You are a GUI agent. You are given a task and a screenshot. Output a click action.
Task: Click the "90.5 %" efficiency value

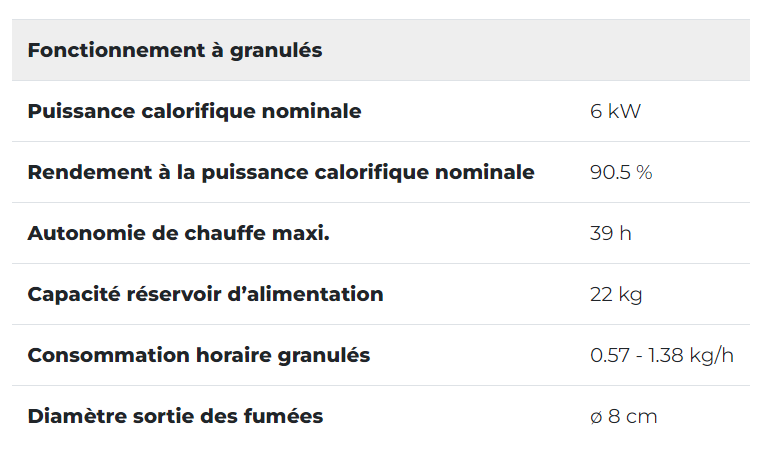(621, 172)
